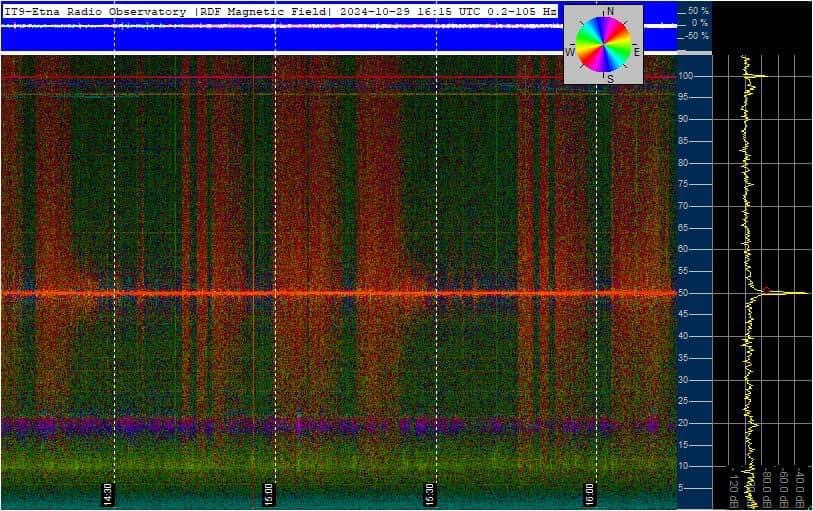
Task: Click the 16:00 time marker label
Action: click(589, 493)
